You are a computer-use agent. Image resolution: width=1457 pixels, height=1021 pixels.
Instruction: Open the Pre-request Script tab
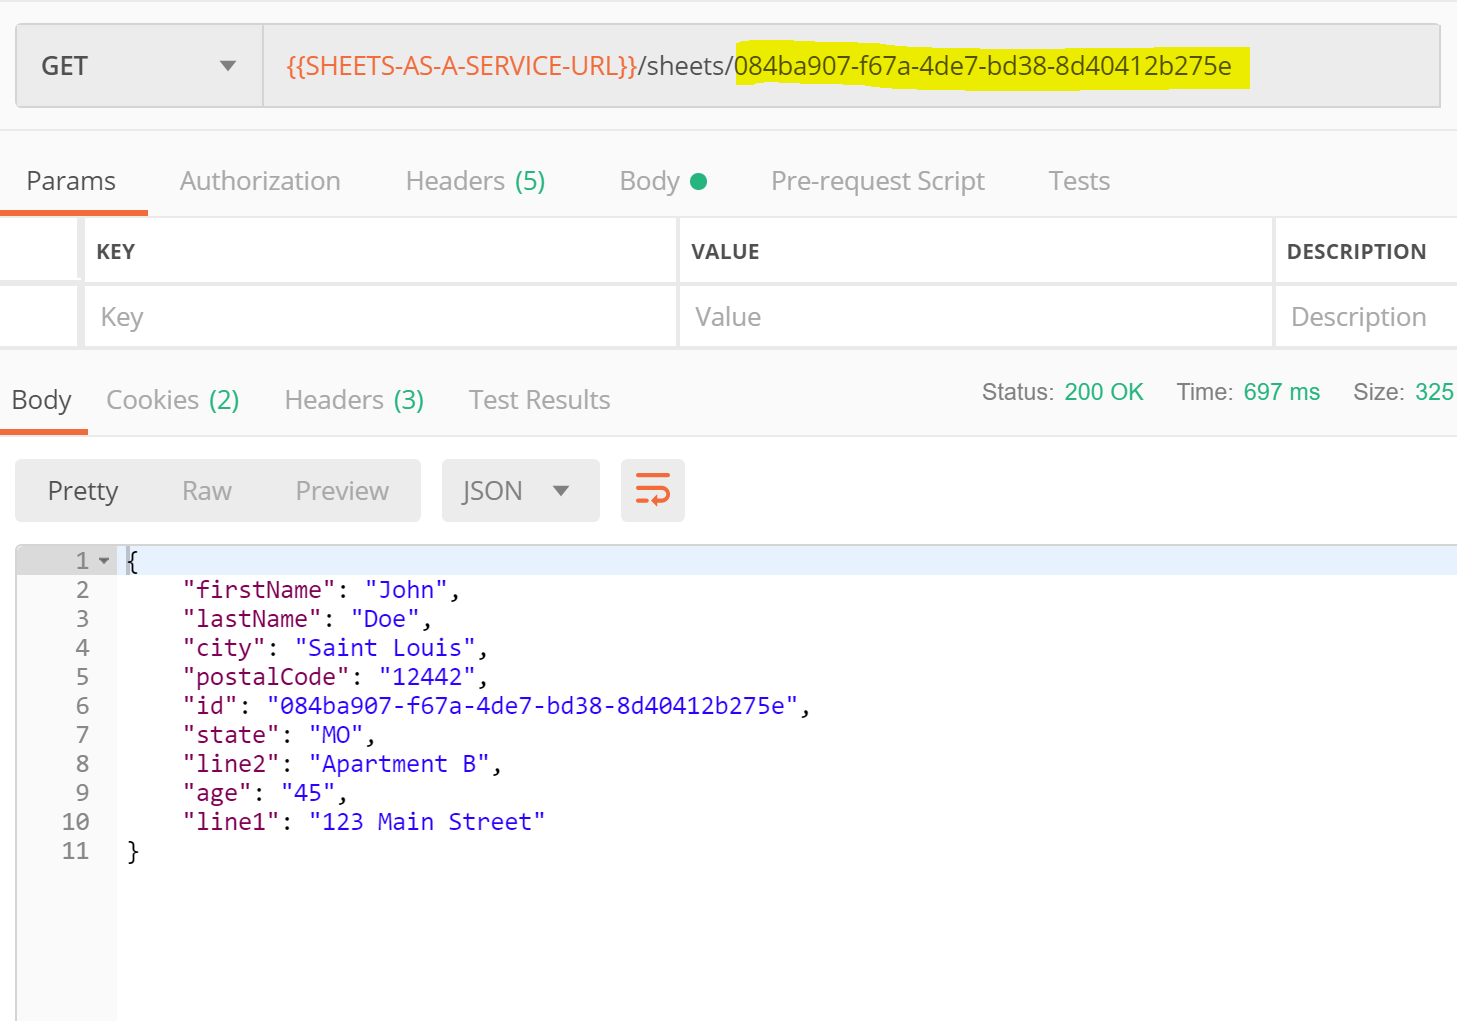[x=877, y=181]
